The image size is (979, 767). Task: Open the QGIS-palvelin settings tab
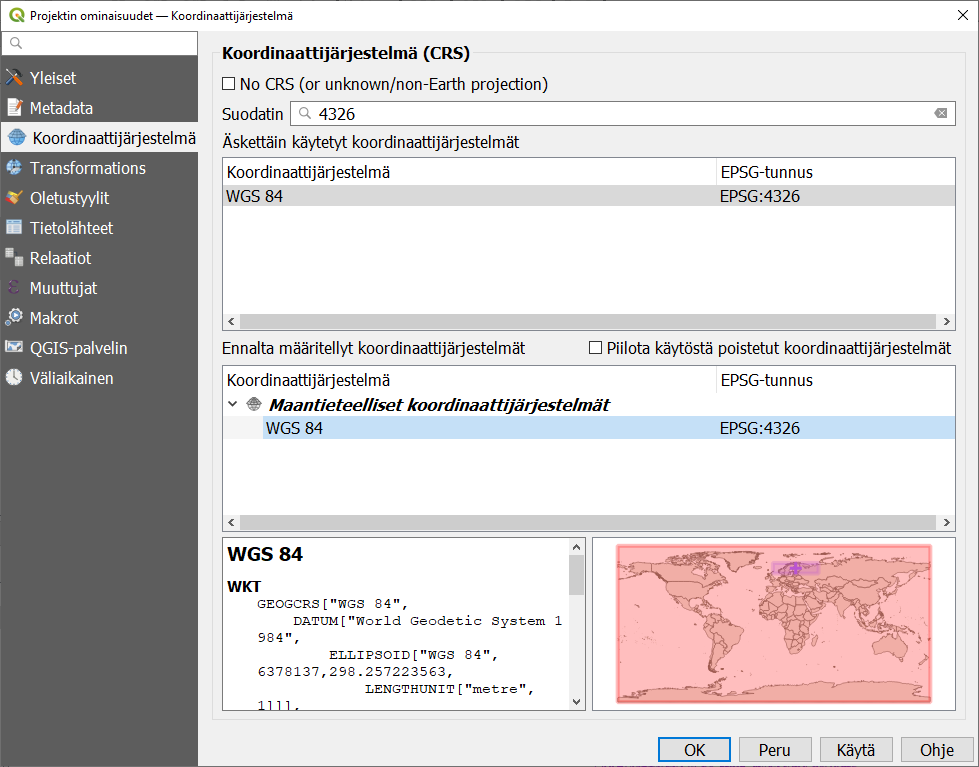[x=78, y=348]
